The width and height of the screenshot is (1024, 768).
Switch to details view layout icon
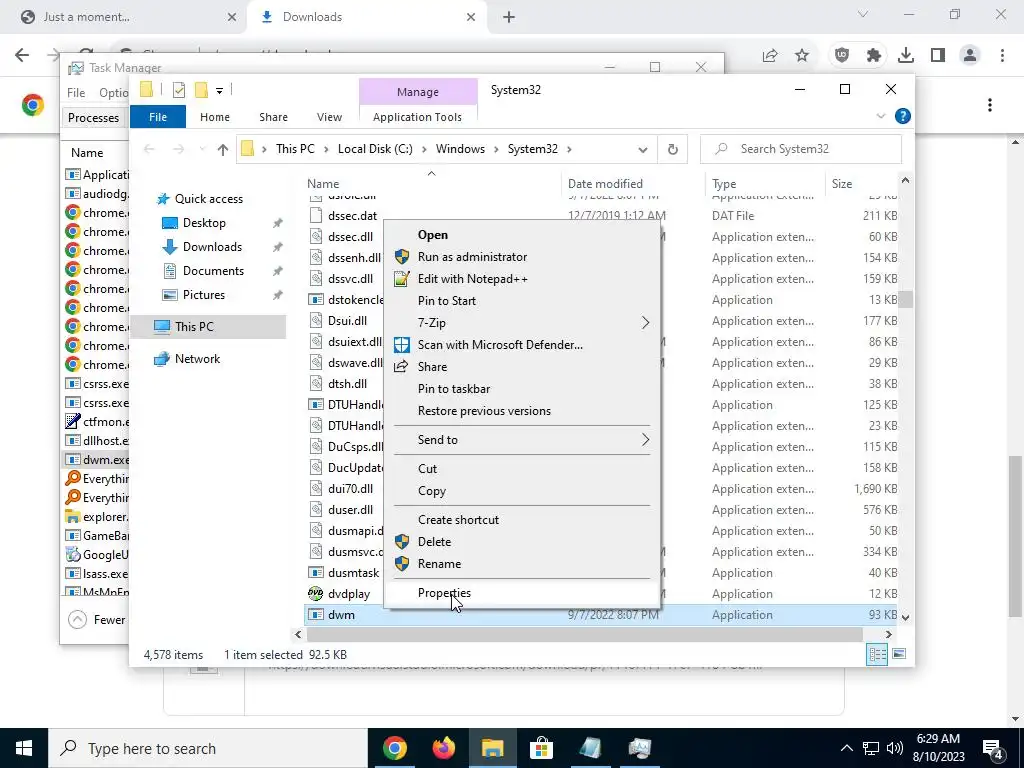877,654
